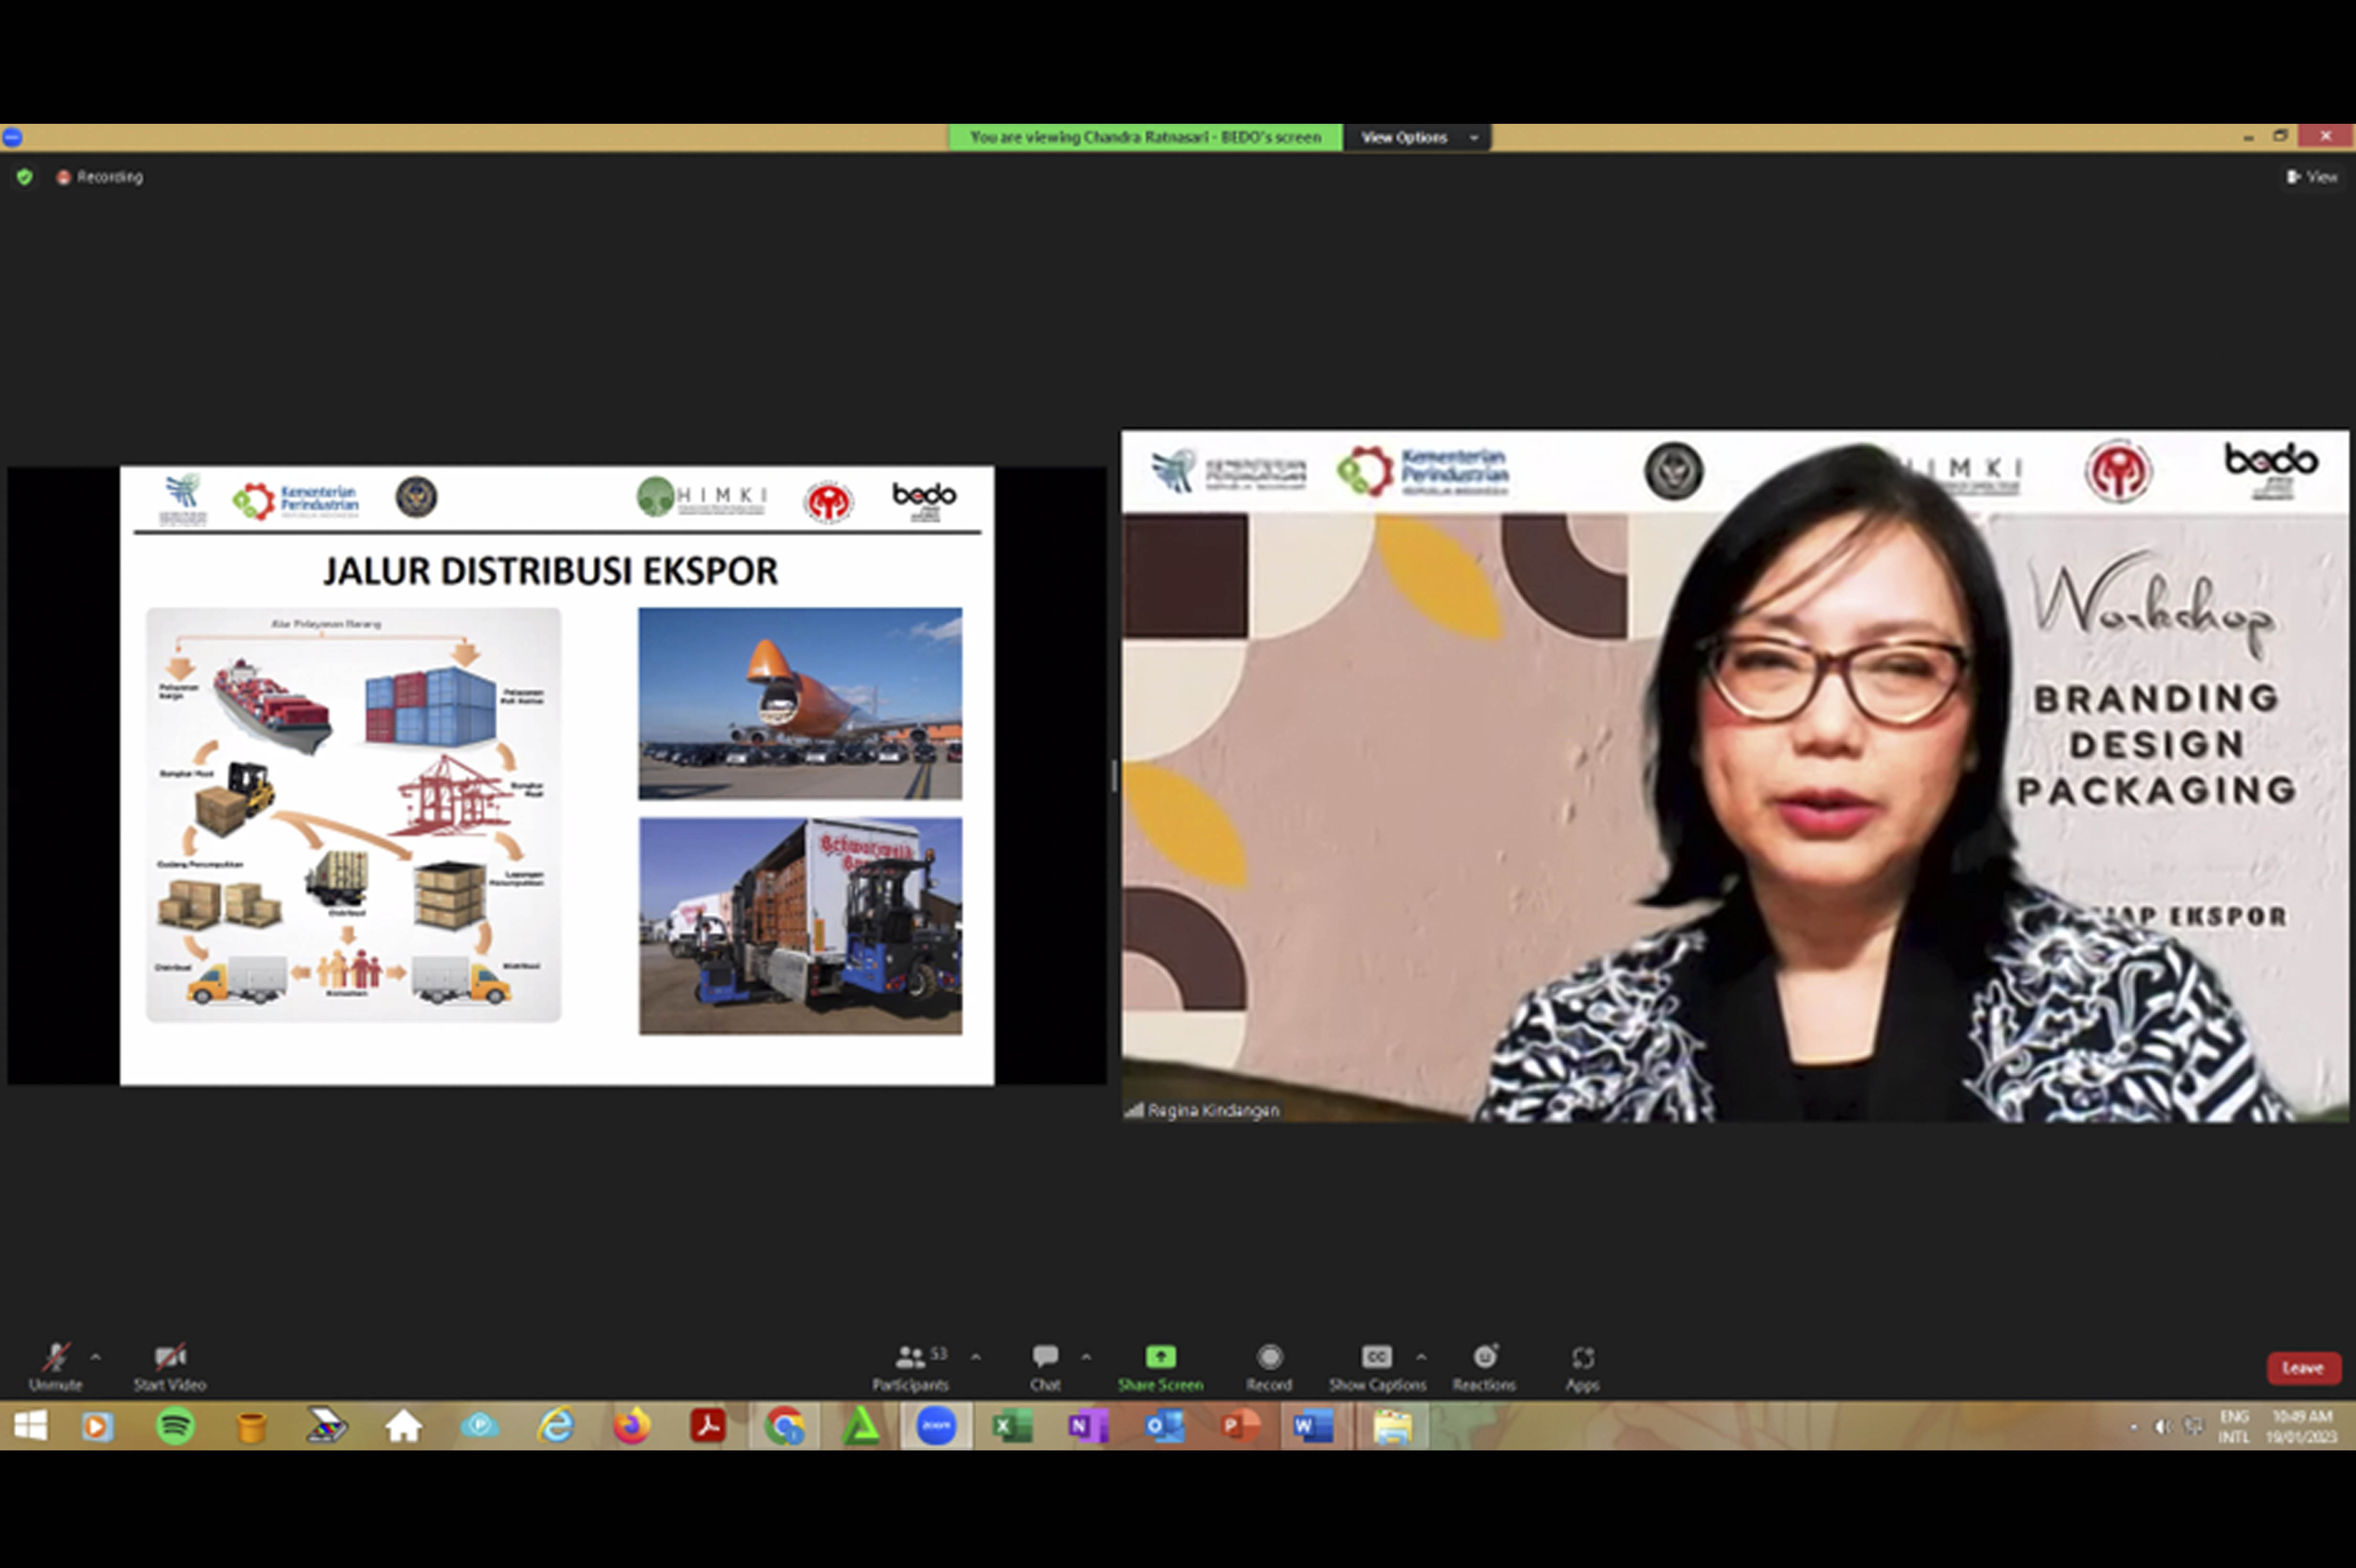Open the View layout menu
Viewport: 2356px width, 1568px height.
click(2311, 177)
